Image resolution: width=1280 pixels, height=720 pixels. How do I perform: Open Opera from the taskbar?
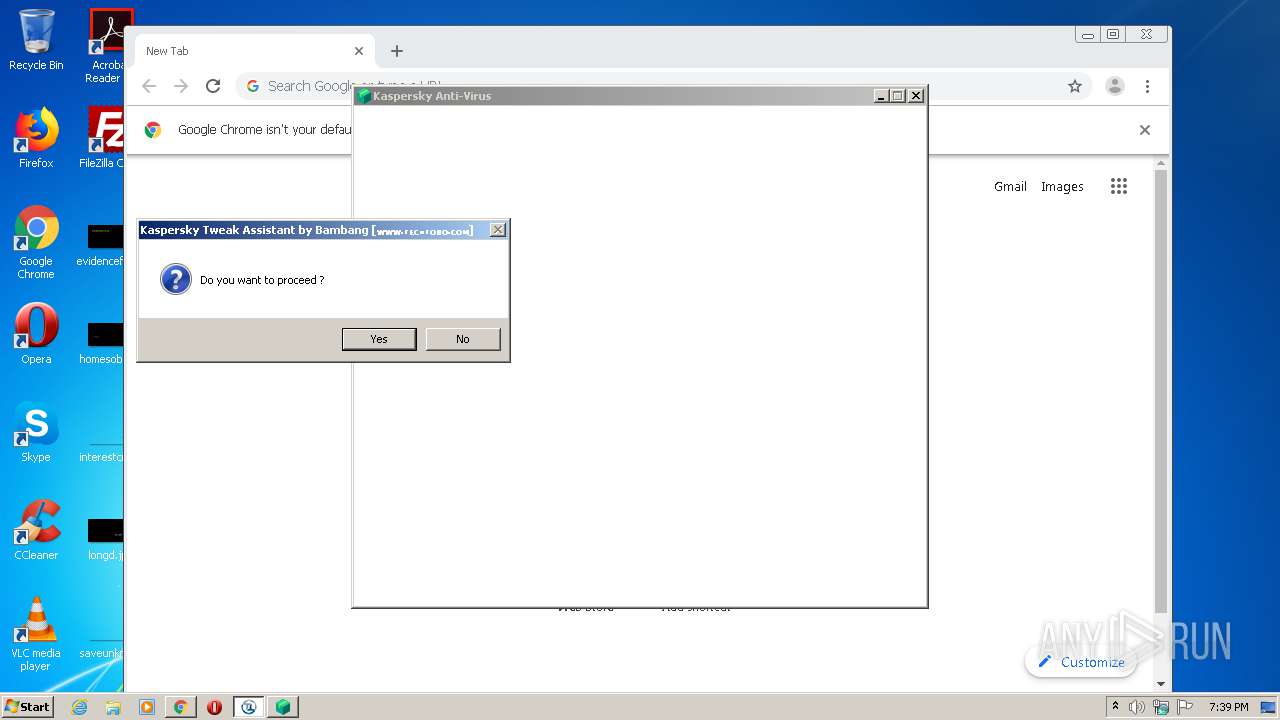(214, 707)
